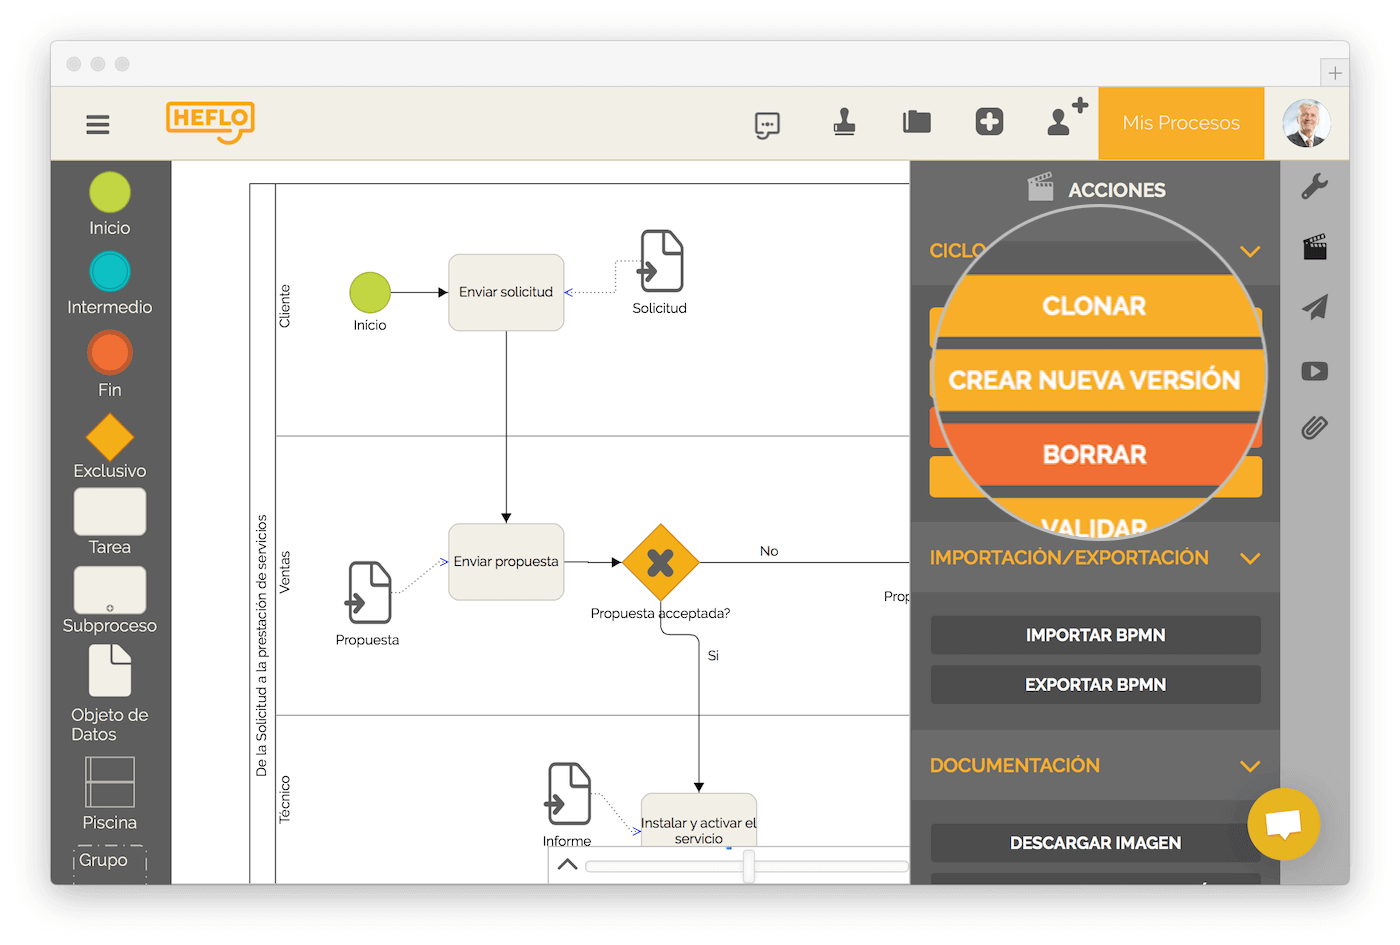This screenshot has width=1400, height=945.
Task: Select the Exclusivo gateway shape
Action: click(x=110, y=437)
